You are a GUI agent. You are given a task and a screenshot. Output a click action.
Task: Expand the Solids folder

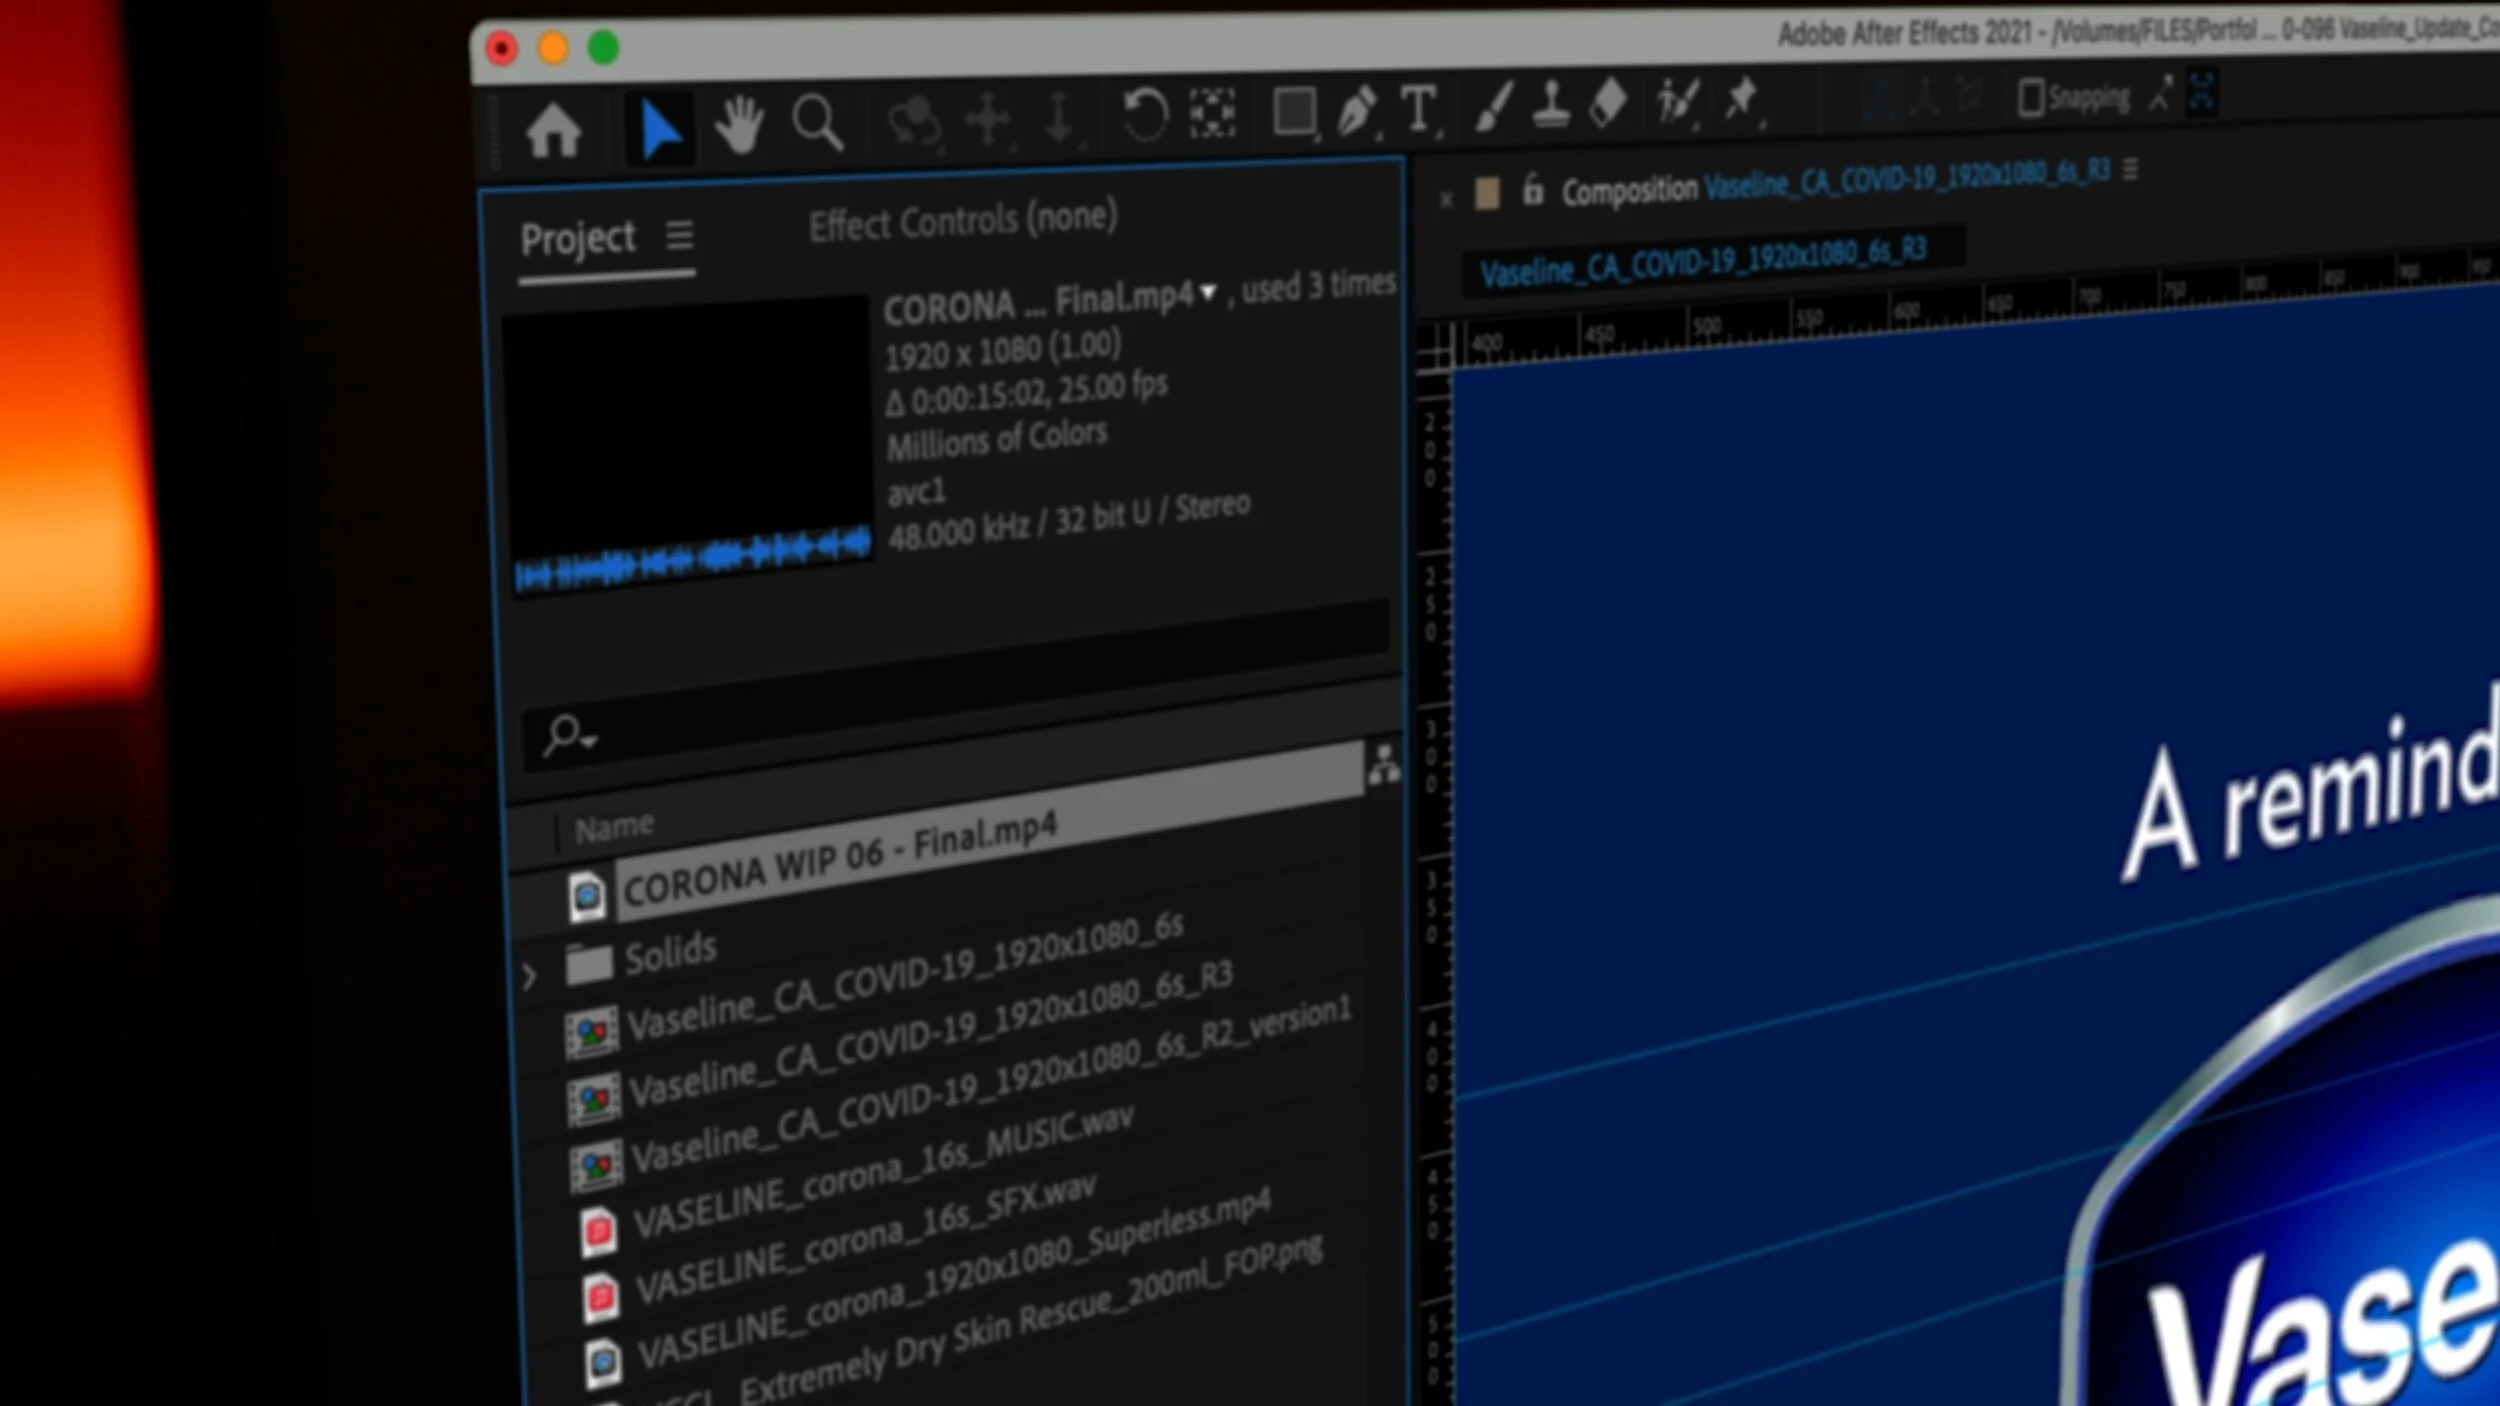pyautogui.click(x=529, y=975)
